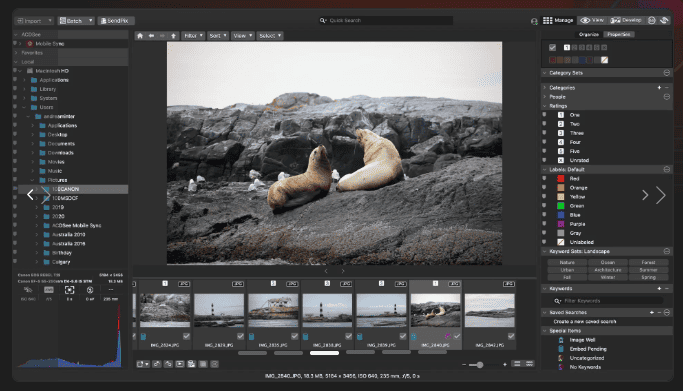Screen dimensions: 683x391
Task: Assign the Winter keyword button
Action: (608, 277)
